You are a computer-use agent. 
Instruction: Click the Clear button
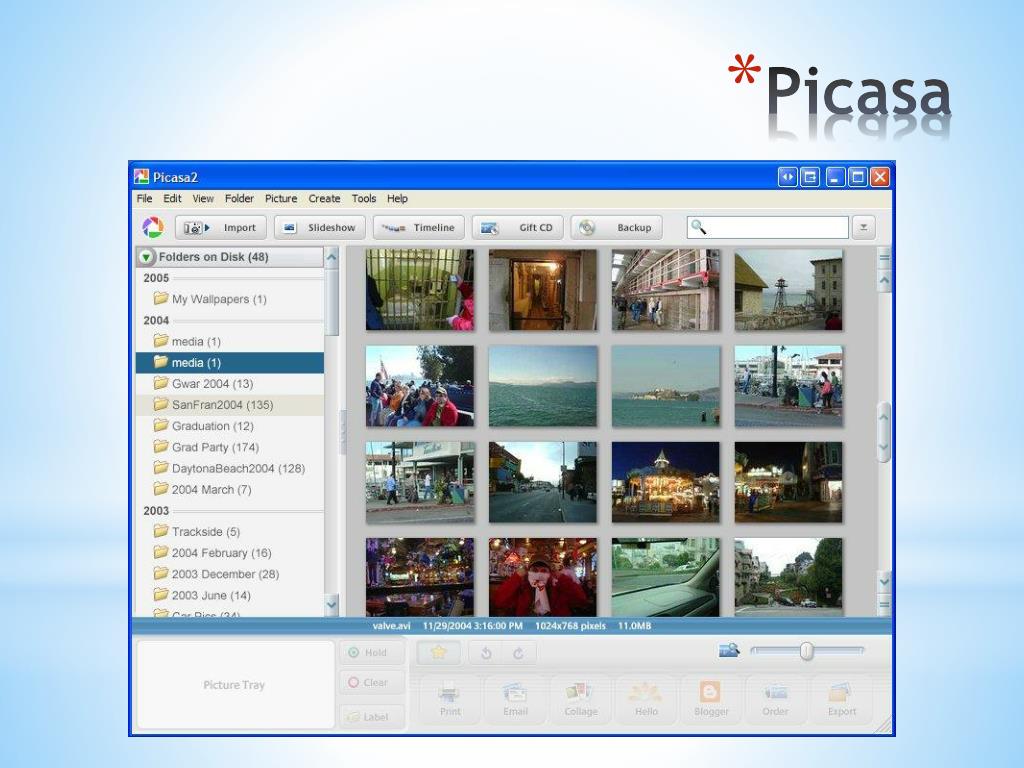[x=372, y=682]
